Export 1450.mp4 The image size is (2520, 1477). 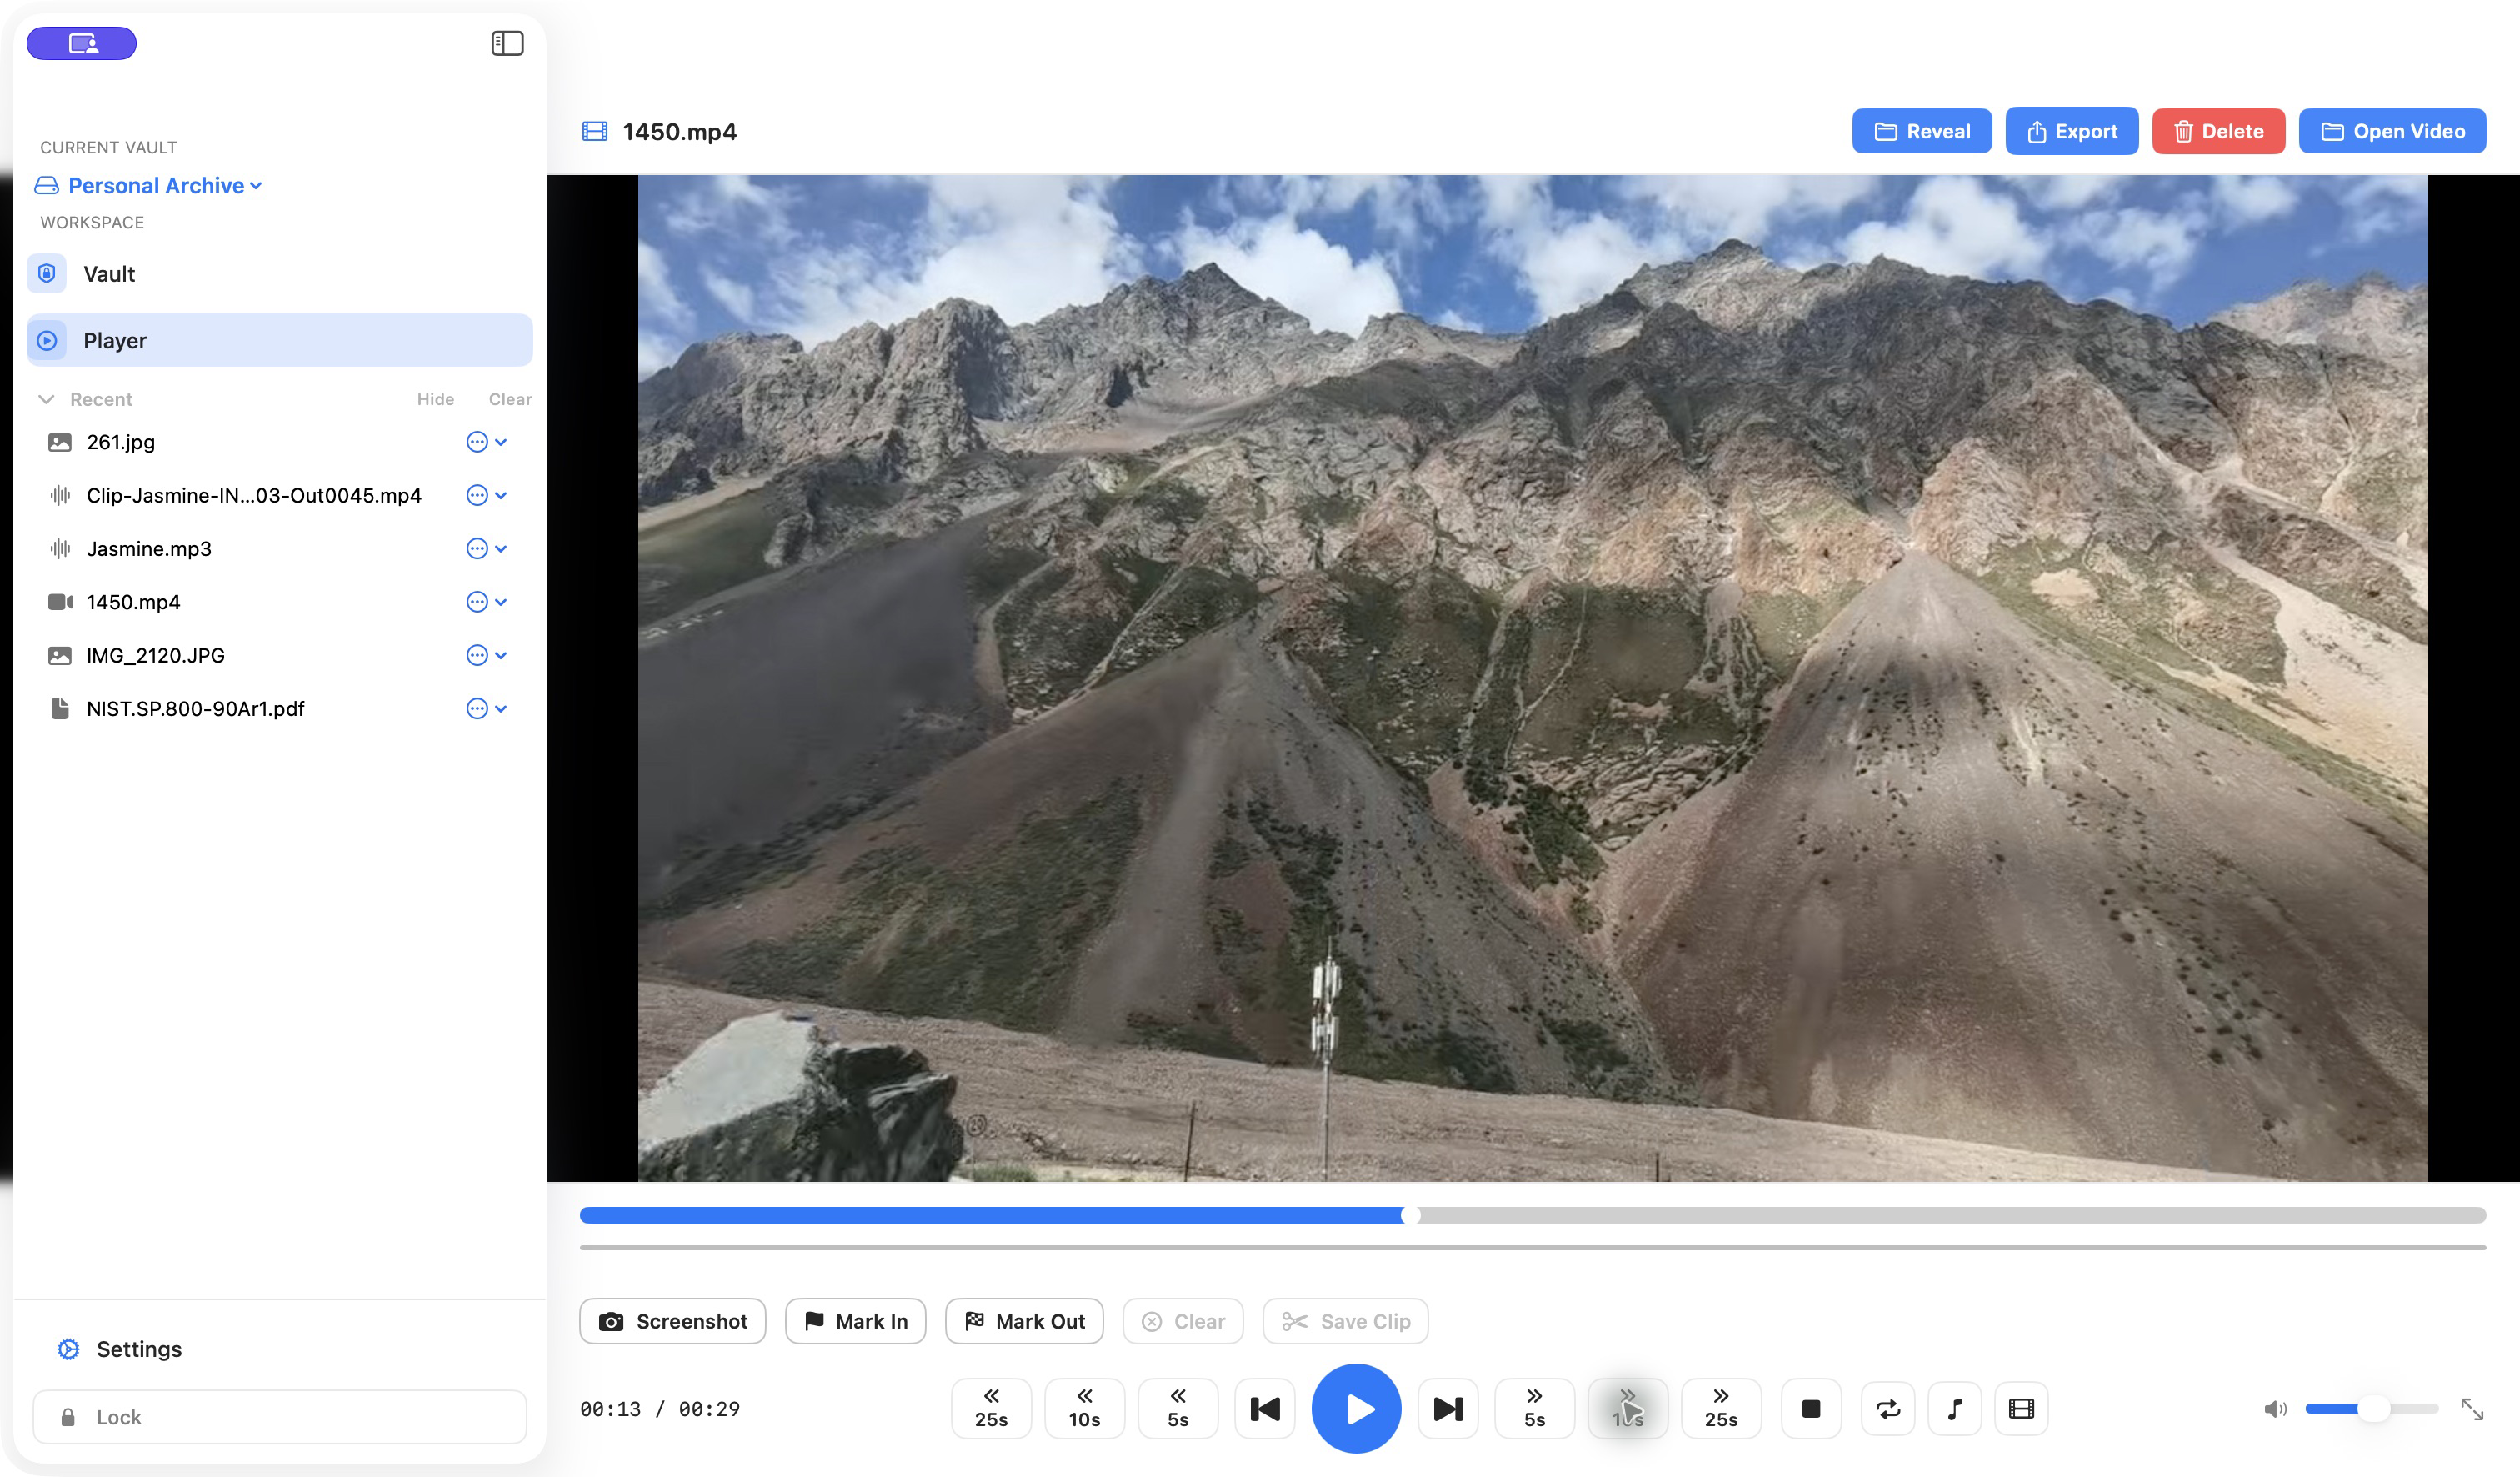(2072, 131)
